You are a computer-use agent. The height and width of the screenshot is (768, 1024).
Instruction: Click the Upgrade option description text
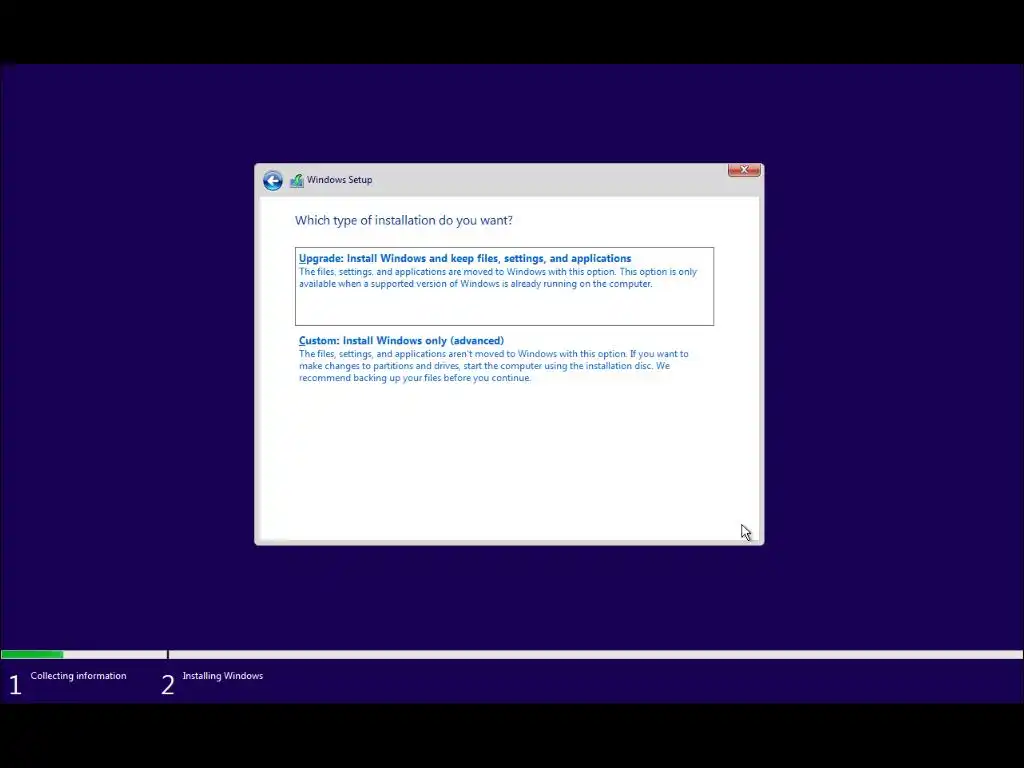pos(498,278)
